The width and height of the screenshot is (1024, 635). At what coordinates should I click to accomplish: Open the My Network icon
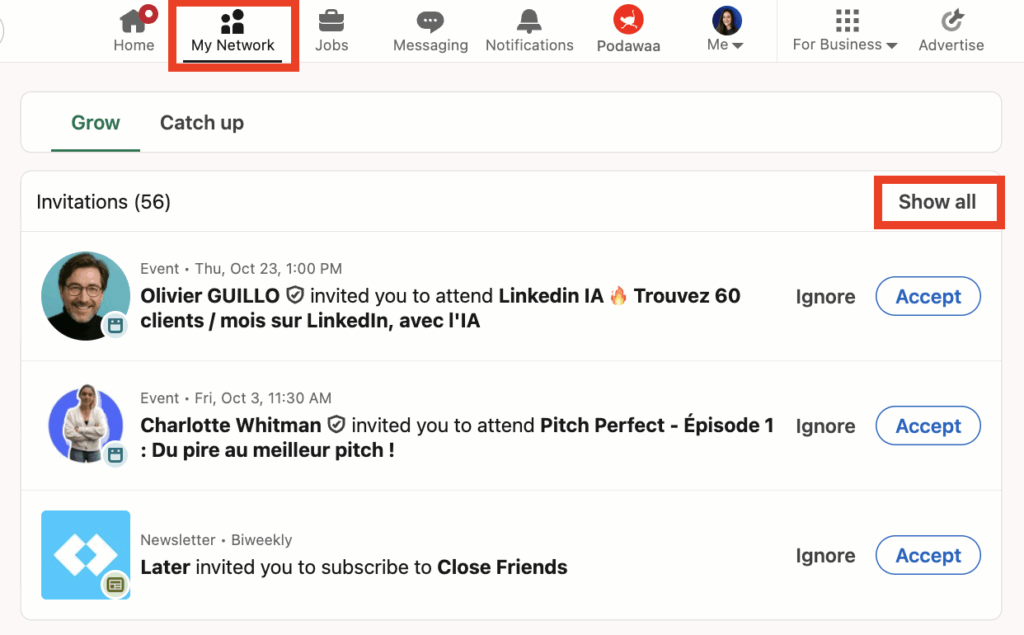(x=232, y=21)
